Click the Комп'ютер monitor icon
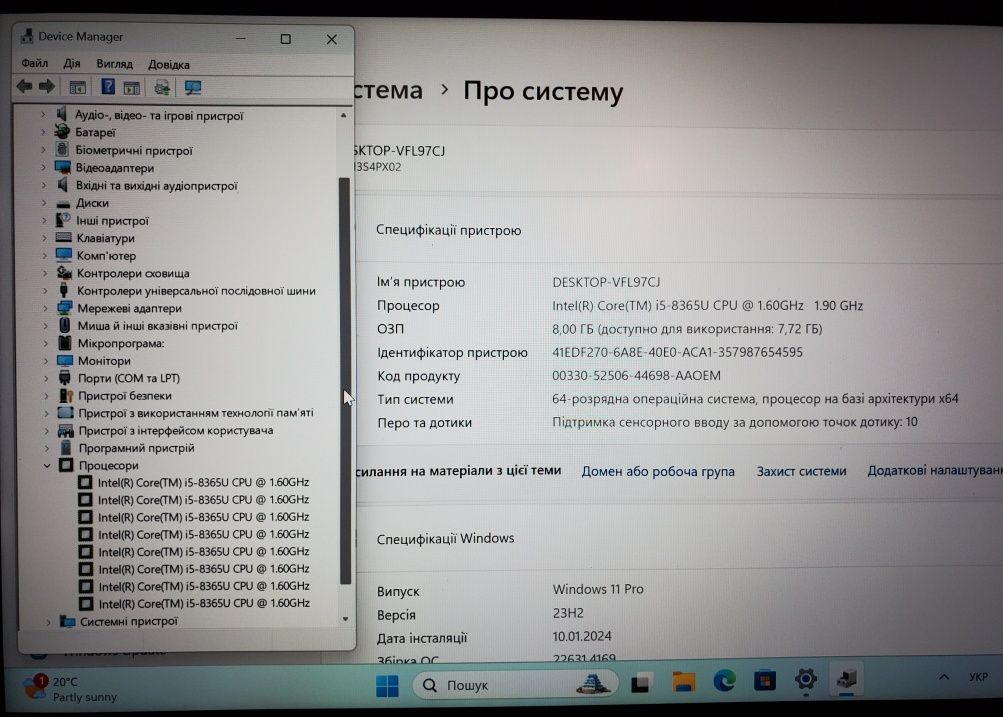The width and height of the screenshot is (1003, 717). pos(63,255)
